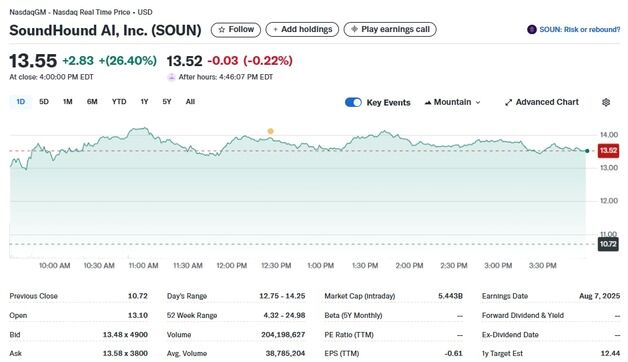
Task: Select the All time range
Action: point(190,102)
